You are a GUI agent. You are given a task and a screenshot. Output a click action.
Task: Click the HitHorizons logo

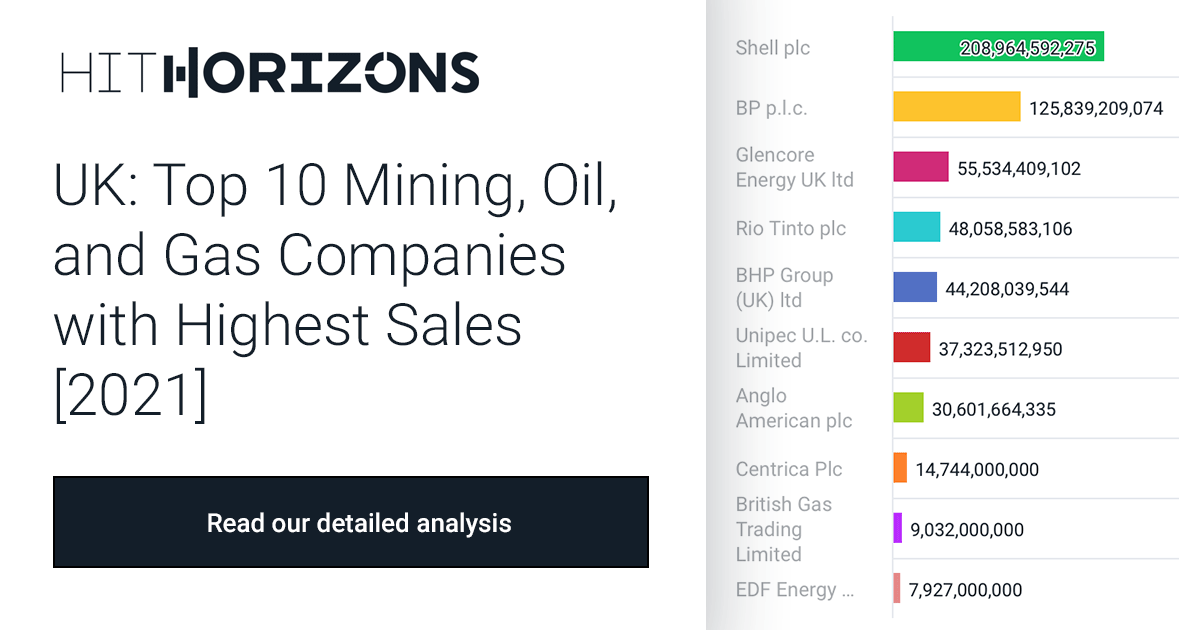click(270, 73)
